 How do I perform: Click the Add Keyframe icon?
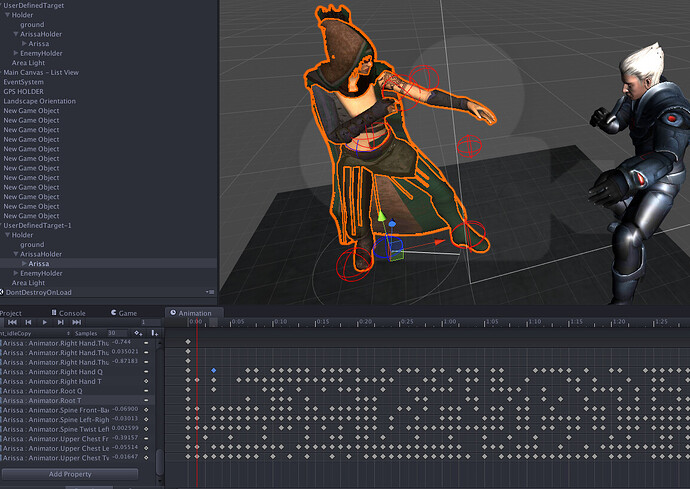coord(138,332)
